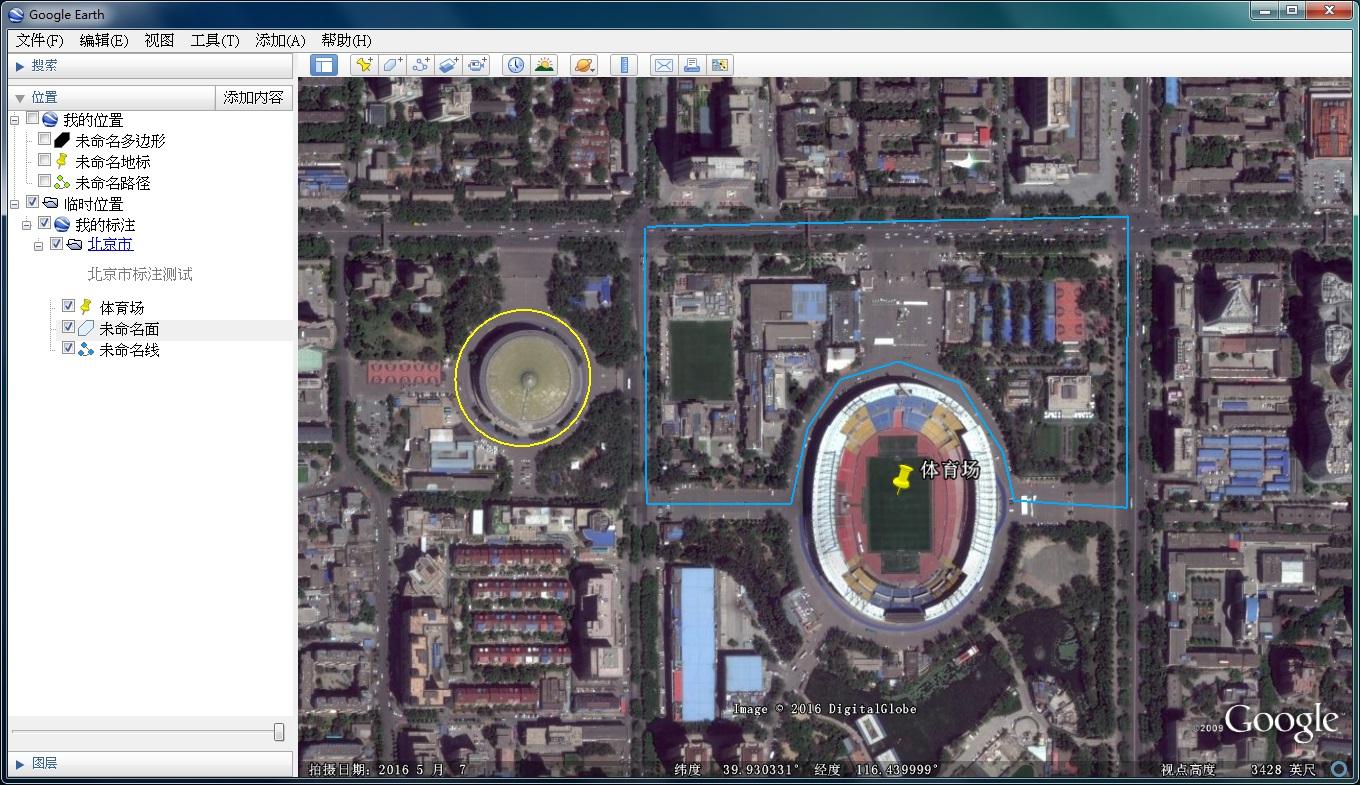Click the blue path icon beside 未命名线

(86, 349)
